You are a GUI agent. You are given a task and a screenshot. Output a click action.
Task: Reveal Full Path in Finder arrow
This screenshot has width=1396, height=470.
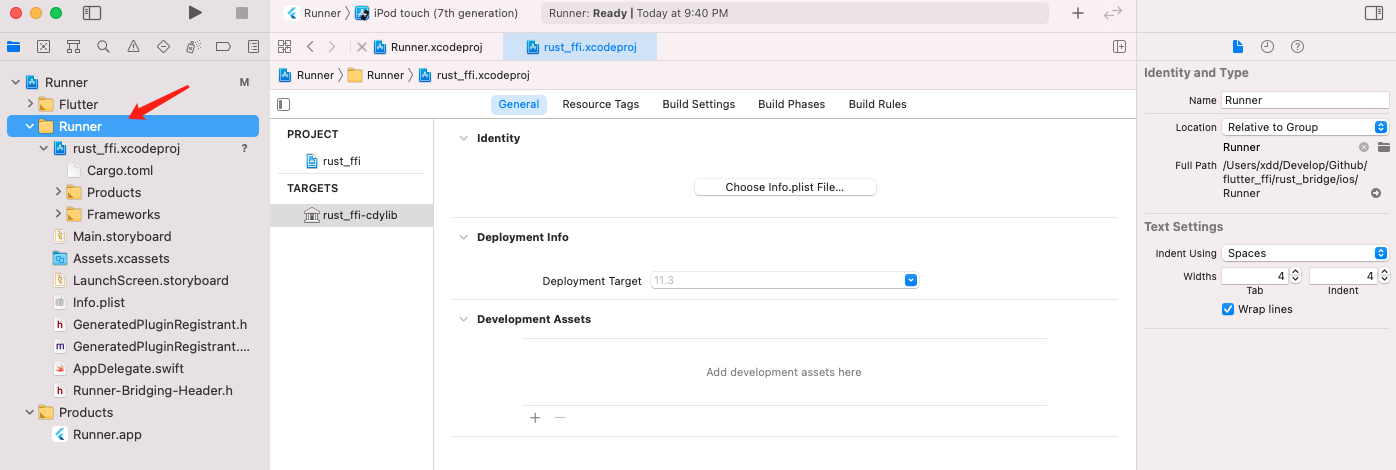(x=1376, y=193)
